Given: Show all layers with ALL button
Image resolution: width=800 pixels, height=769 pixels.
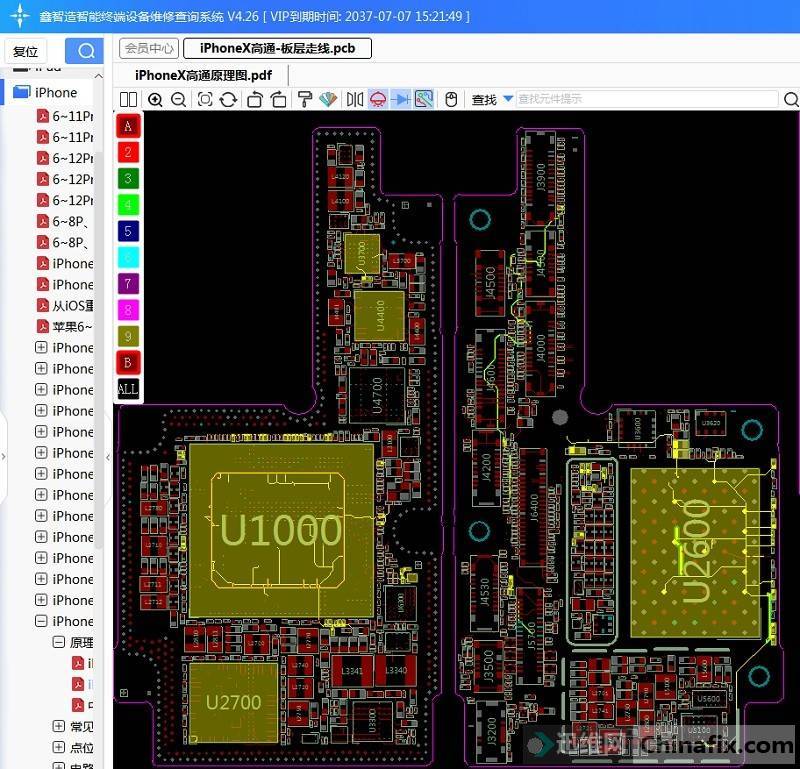Looking at the screenshot, I should [x=128, y=388].
